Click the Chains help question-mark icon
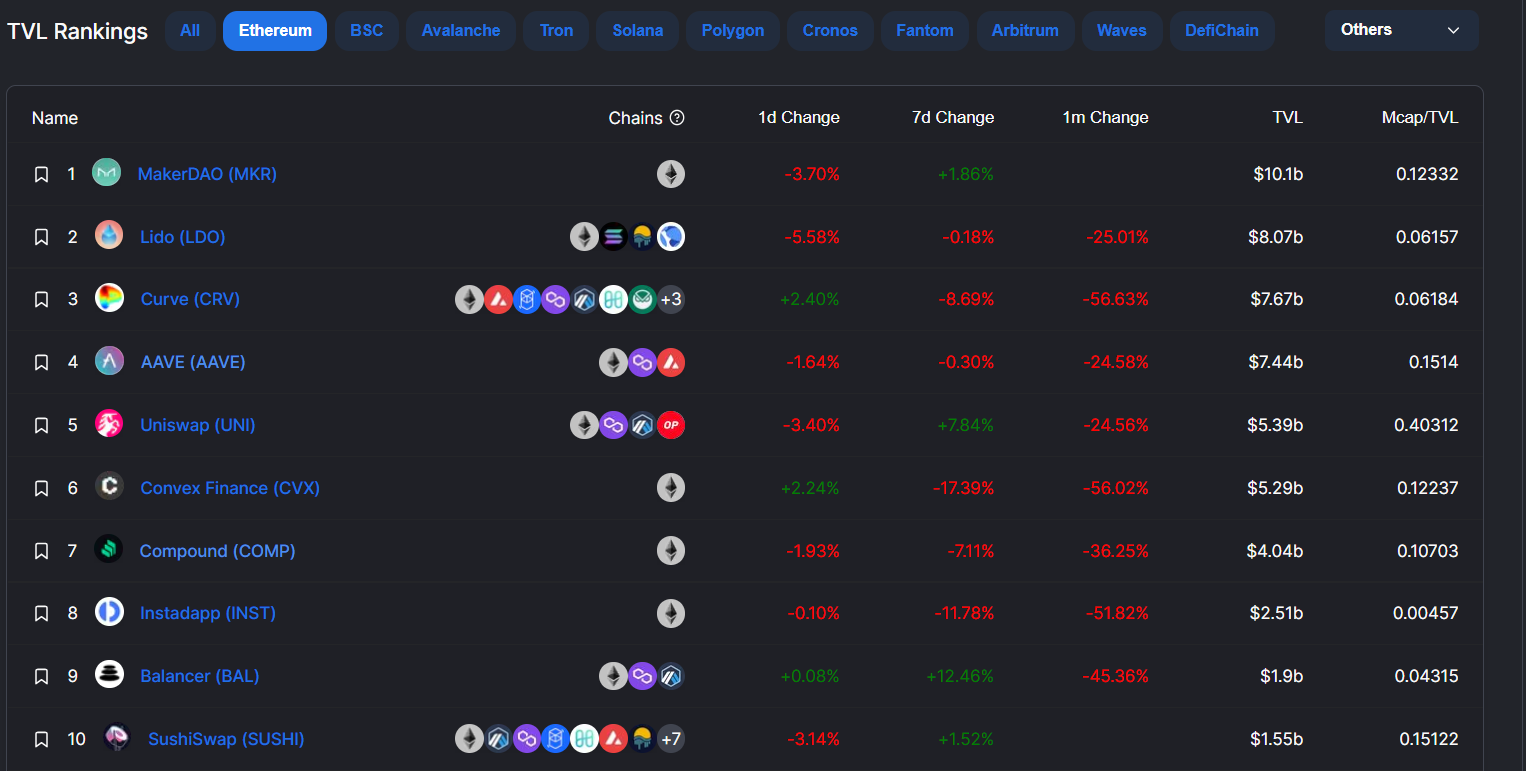The image size is (1526, 771). coord(677,118)
